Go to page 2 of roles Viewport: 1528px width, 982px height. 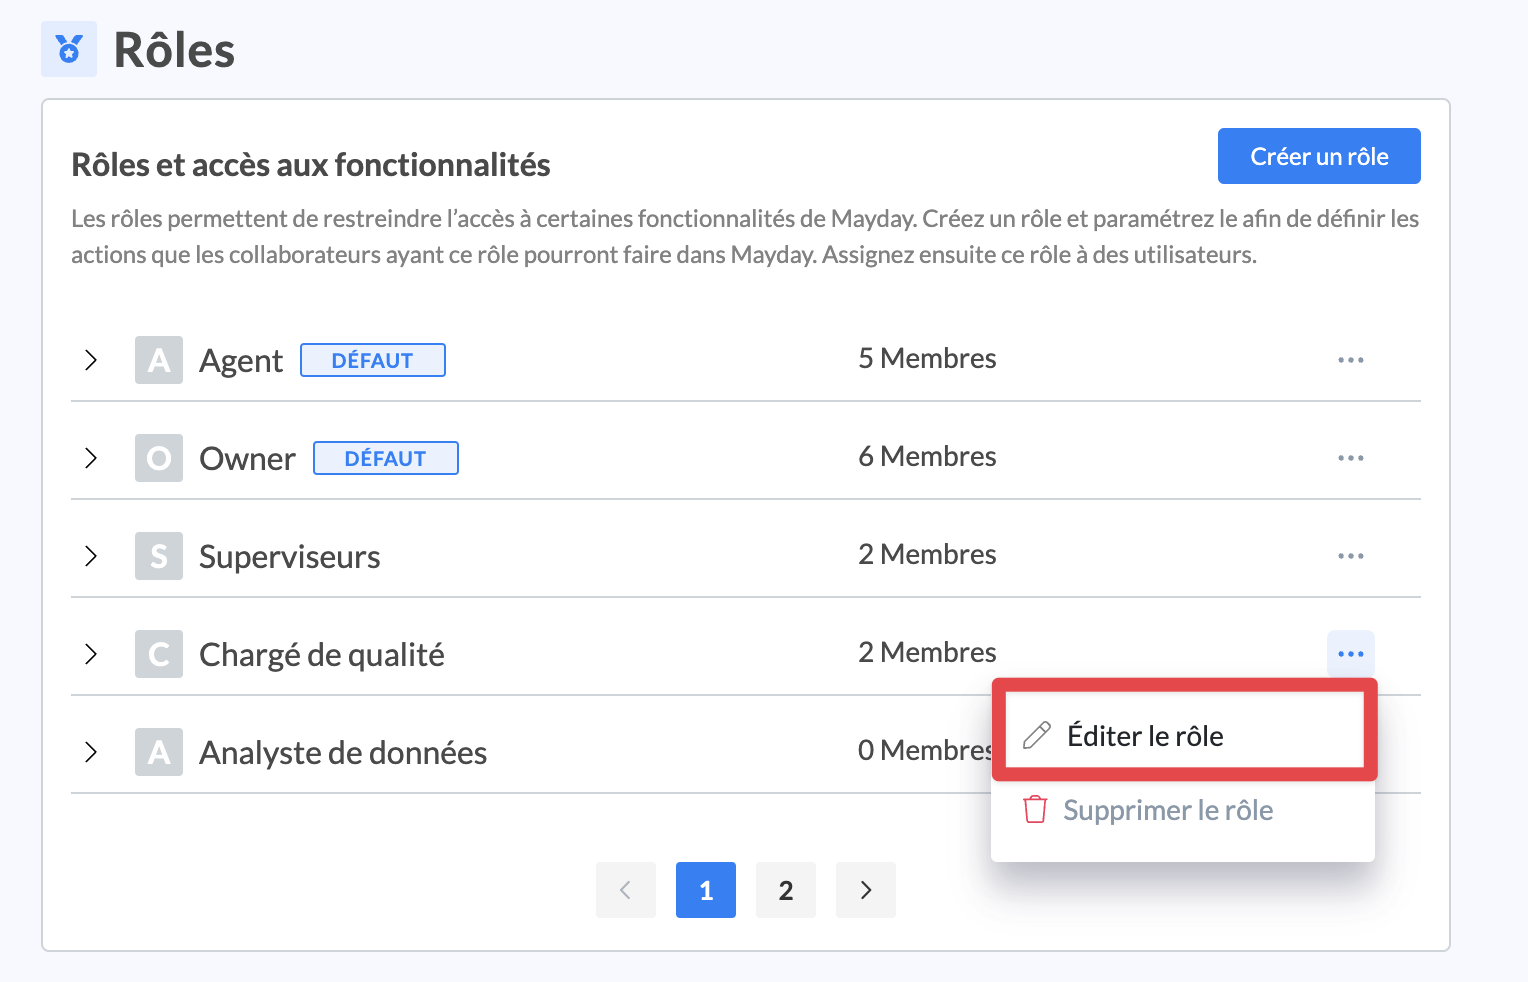point(785,890)
